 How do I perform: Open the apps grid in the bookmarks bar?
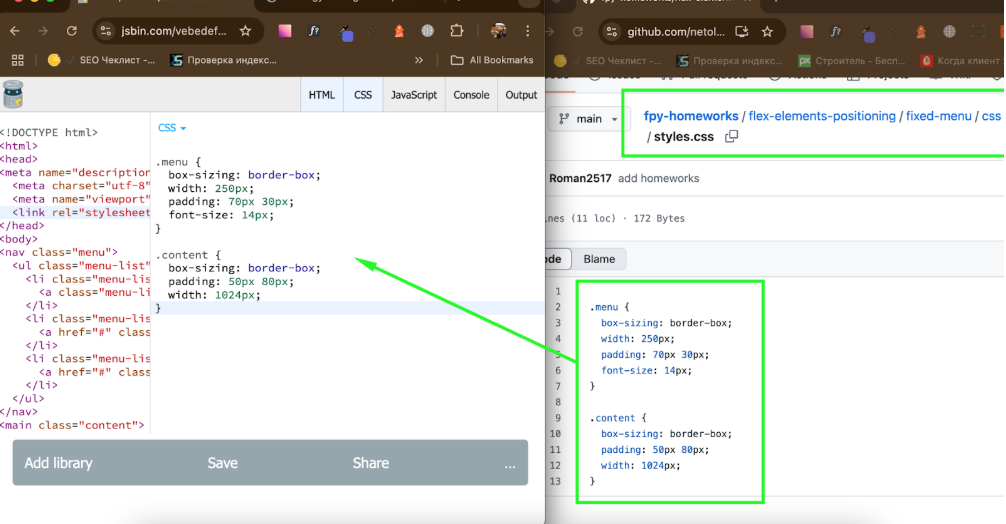[x=18, y=60]
